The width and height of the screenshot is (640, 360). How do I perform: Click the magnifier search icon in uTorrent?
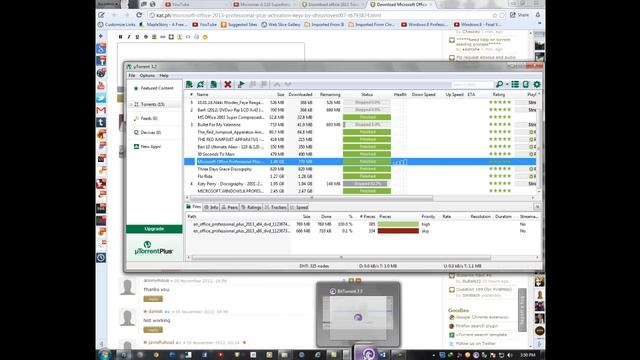[x=499, y=84]
